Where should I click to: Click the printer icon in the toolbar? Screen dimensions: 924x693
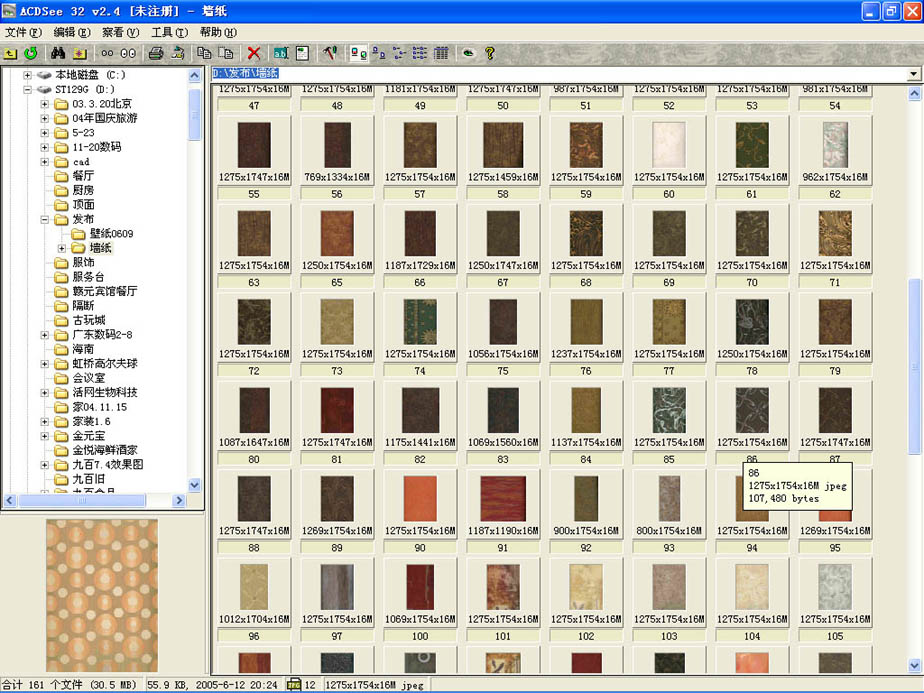click(x=156, y=54)
